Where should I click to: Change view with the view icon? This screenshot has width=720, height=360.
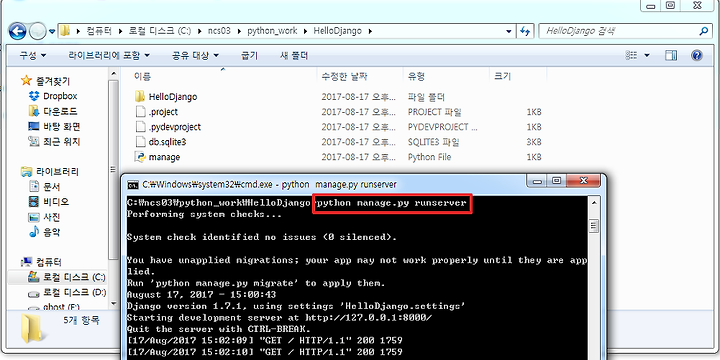(632, 56)
